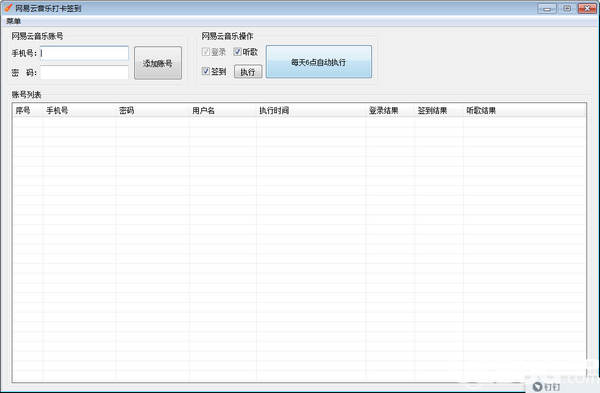The image size is (600, 393).
Task: Sort by the 手机号 column header
Action: pyautogui.click(x=79, y=111)
